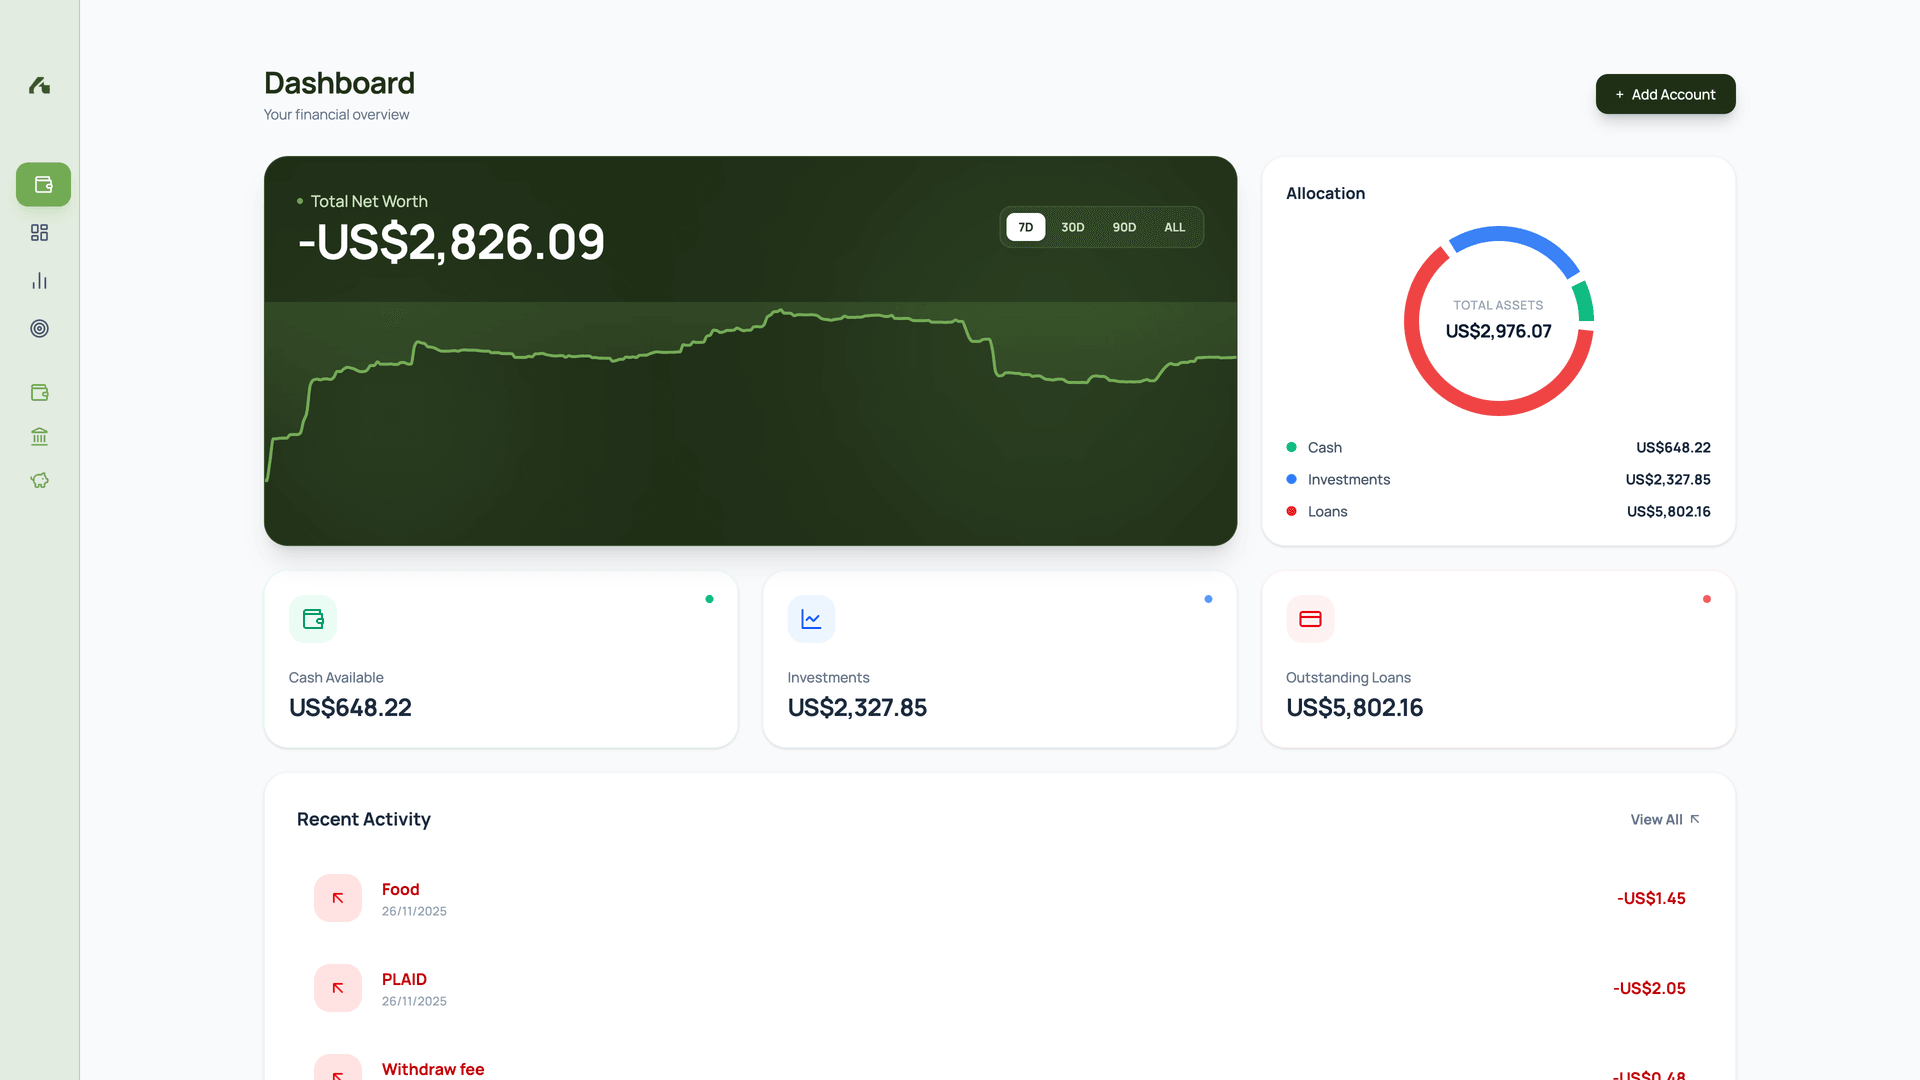The height and width of the screenshot is (1080, 1920).
Task: Click the app logo at top of sidebar
Action: click(x=39, y=86)
